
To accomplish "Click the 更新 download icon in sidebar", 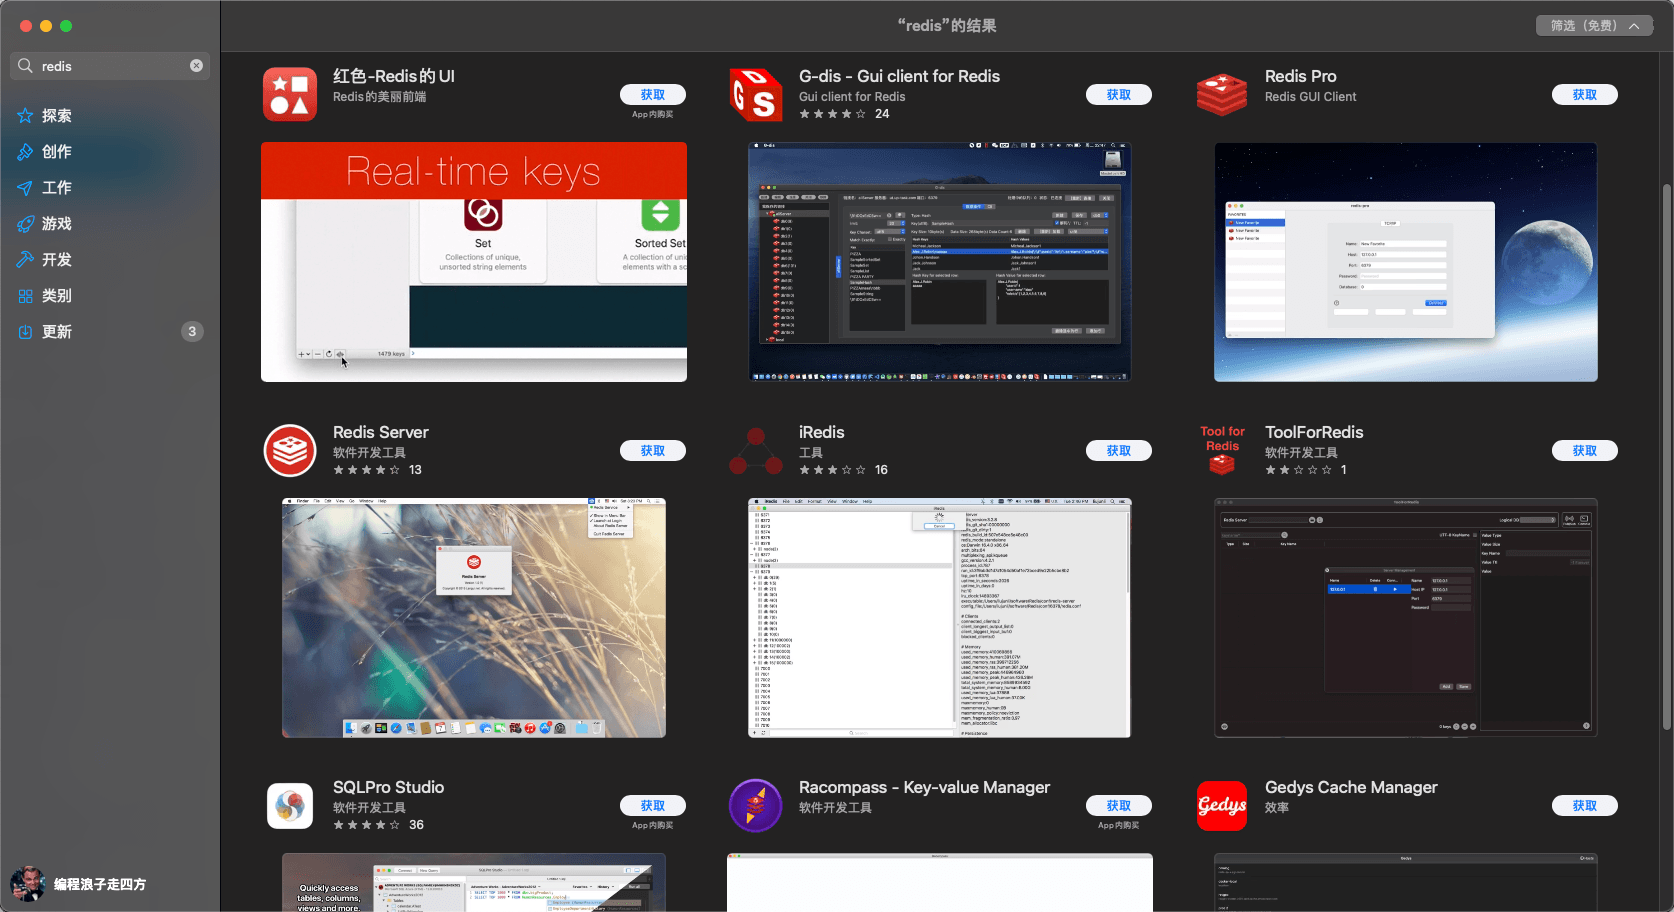I will [x=25, y=332].
